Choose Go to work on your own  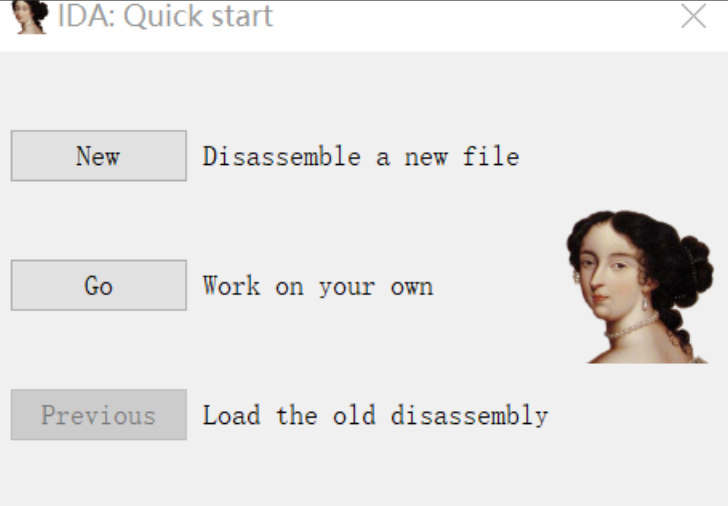pyautogui.click(x=99, y=285)
